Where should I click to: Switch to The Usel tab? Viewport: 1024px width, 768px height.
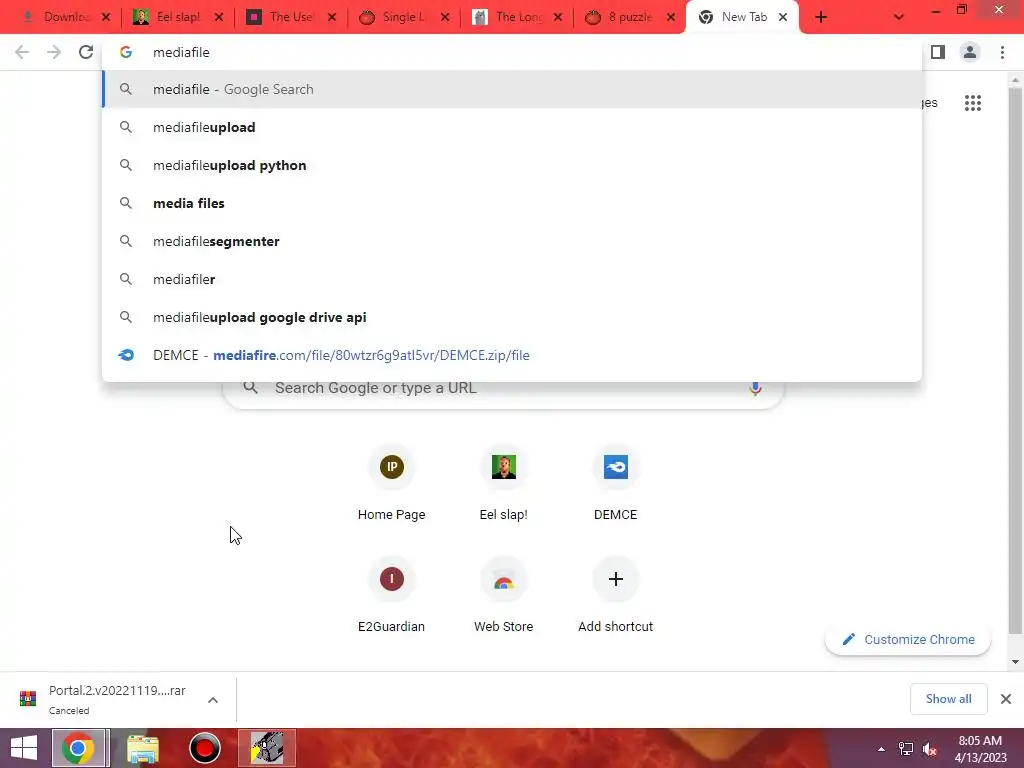(x=283, y=17)
